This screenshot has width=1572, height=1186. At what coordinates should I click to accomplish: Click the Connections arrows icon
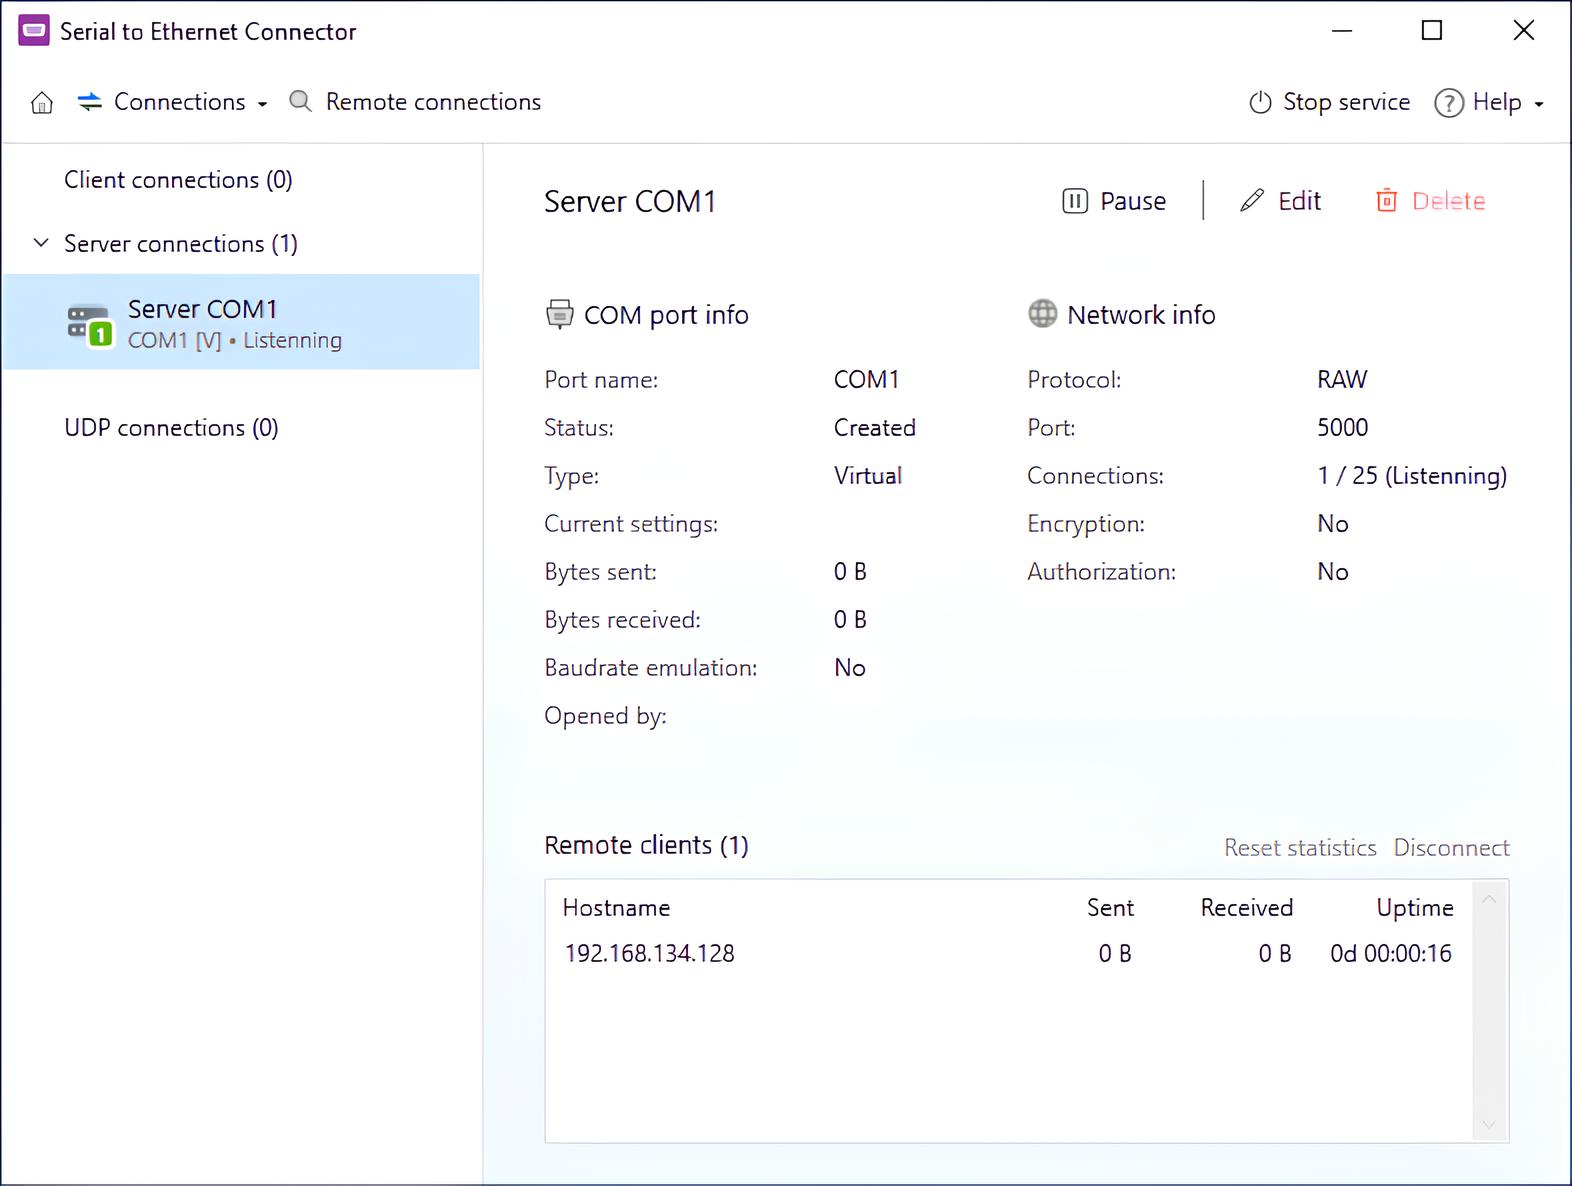[90, 102]
